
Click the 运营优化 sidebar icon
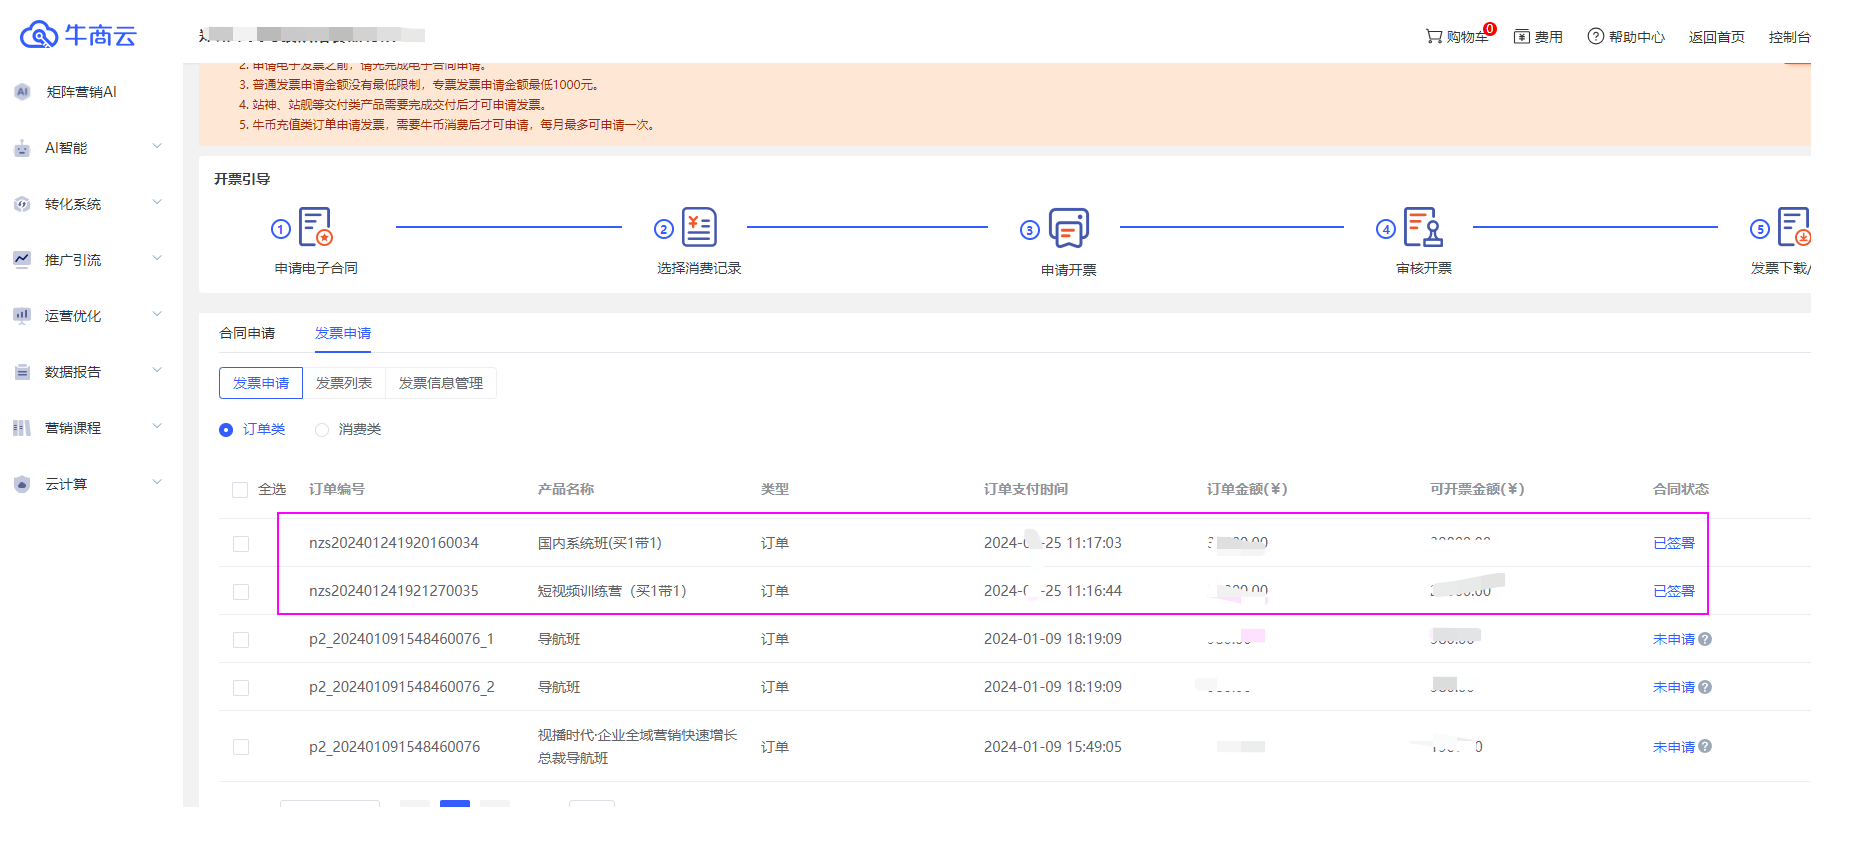click(22, 316)
